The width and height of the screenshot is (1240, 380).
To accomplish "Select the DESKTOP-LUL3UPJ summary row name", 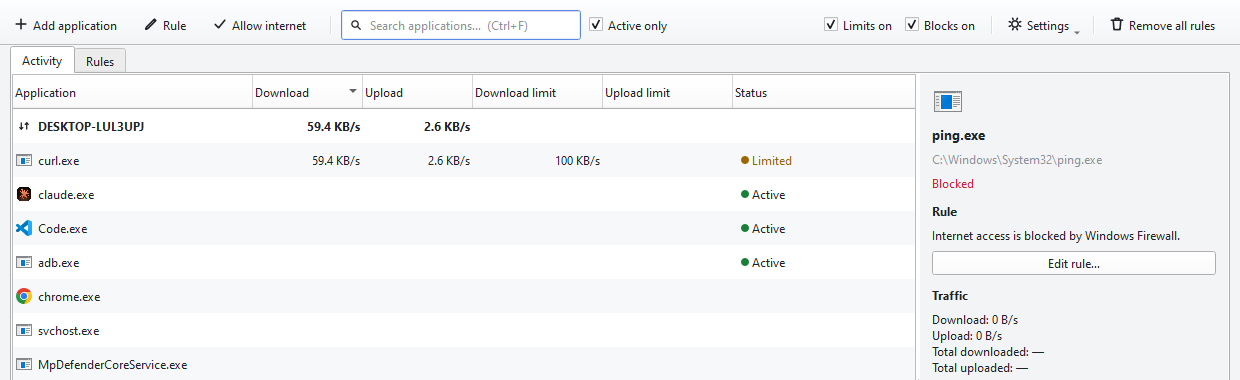I will [91, 127].
